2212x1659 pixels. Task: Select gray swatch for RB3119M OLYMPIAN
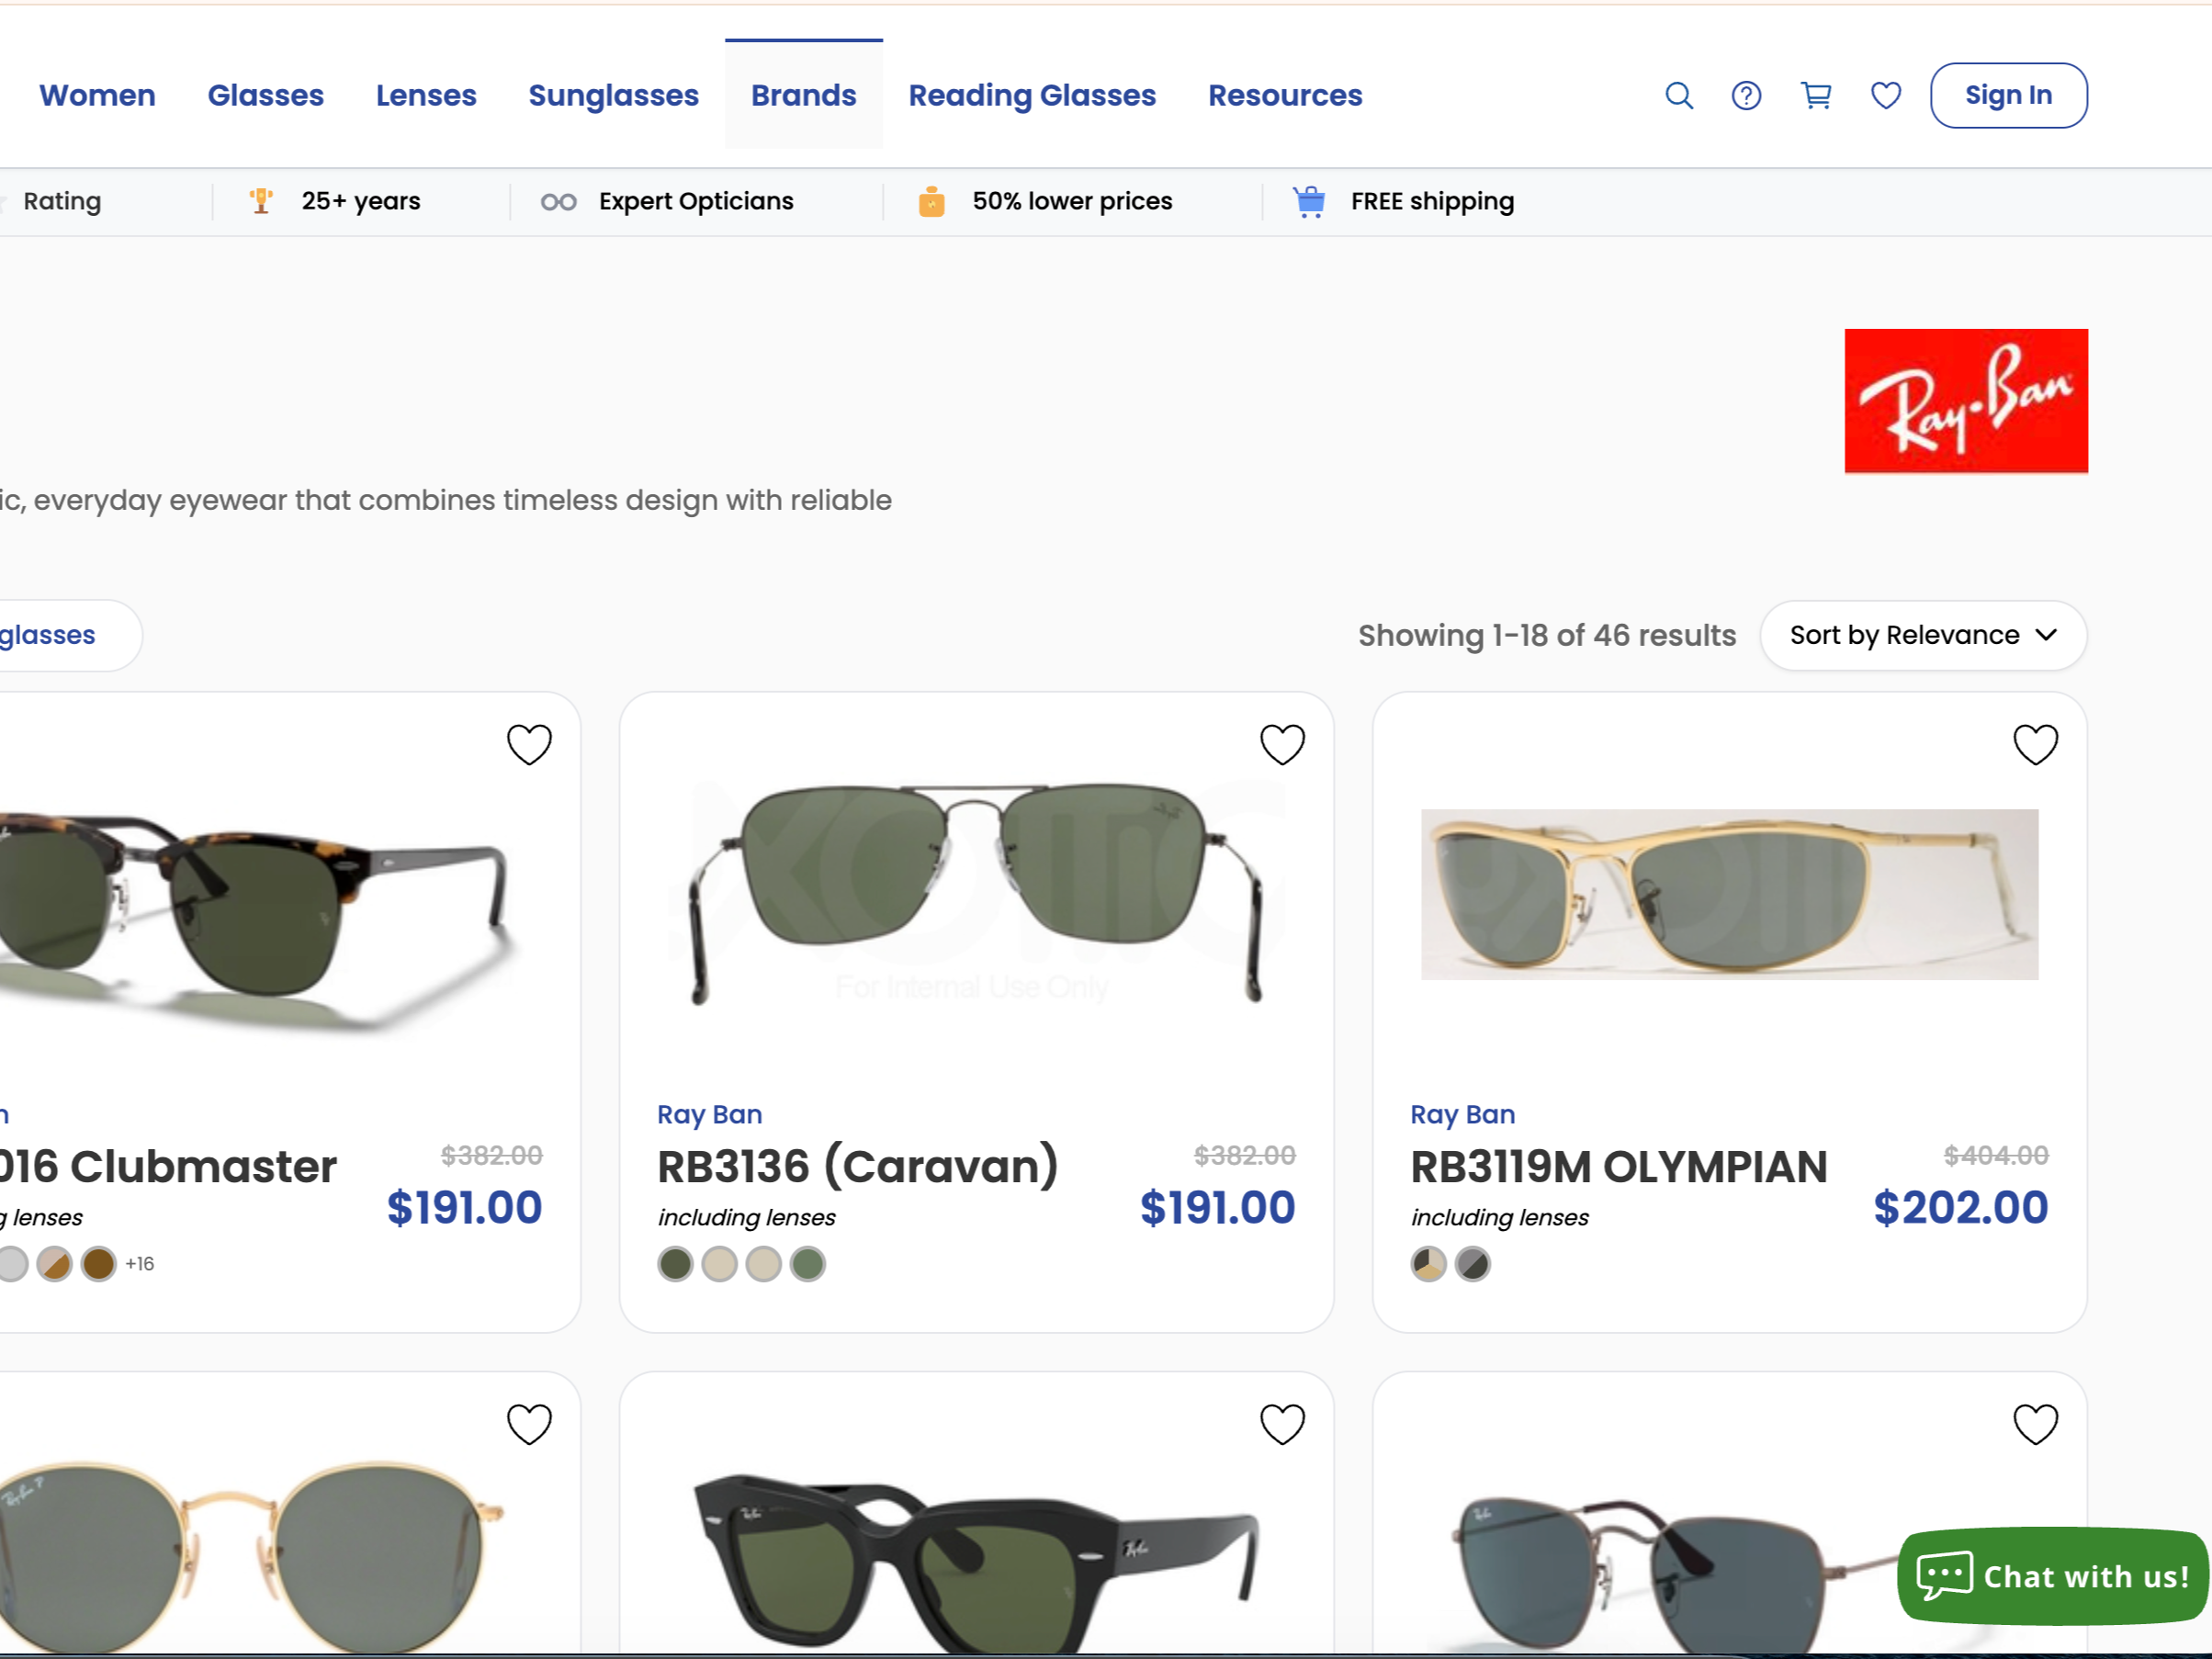pyautogui.click(x=1473, y=1264)
